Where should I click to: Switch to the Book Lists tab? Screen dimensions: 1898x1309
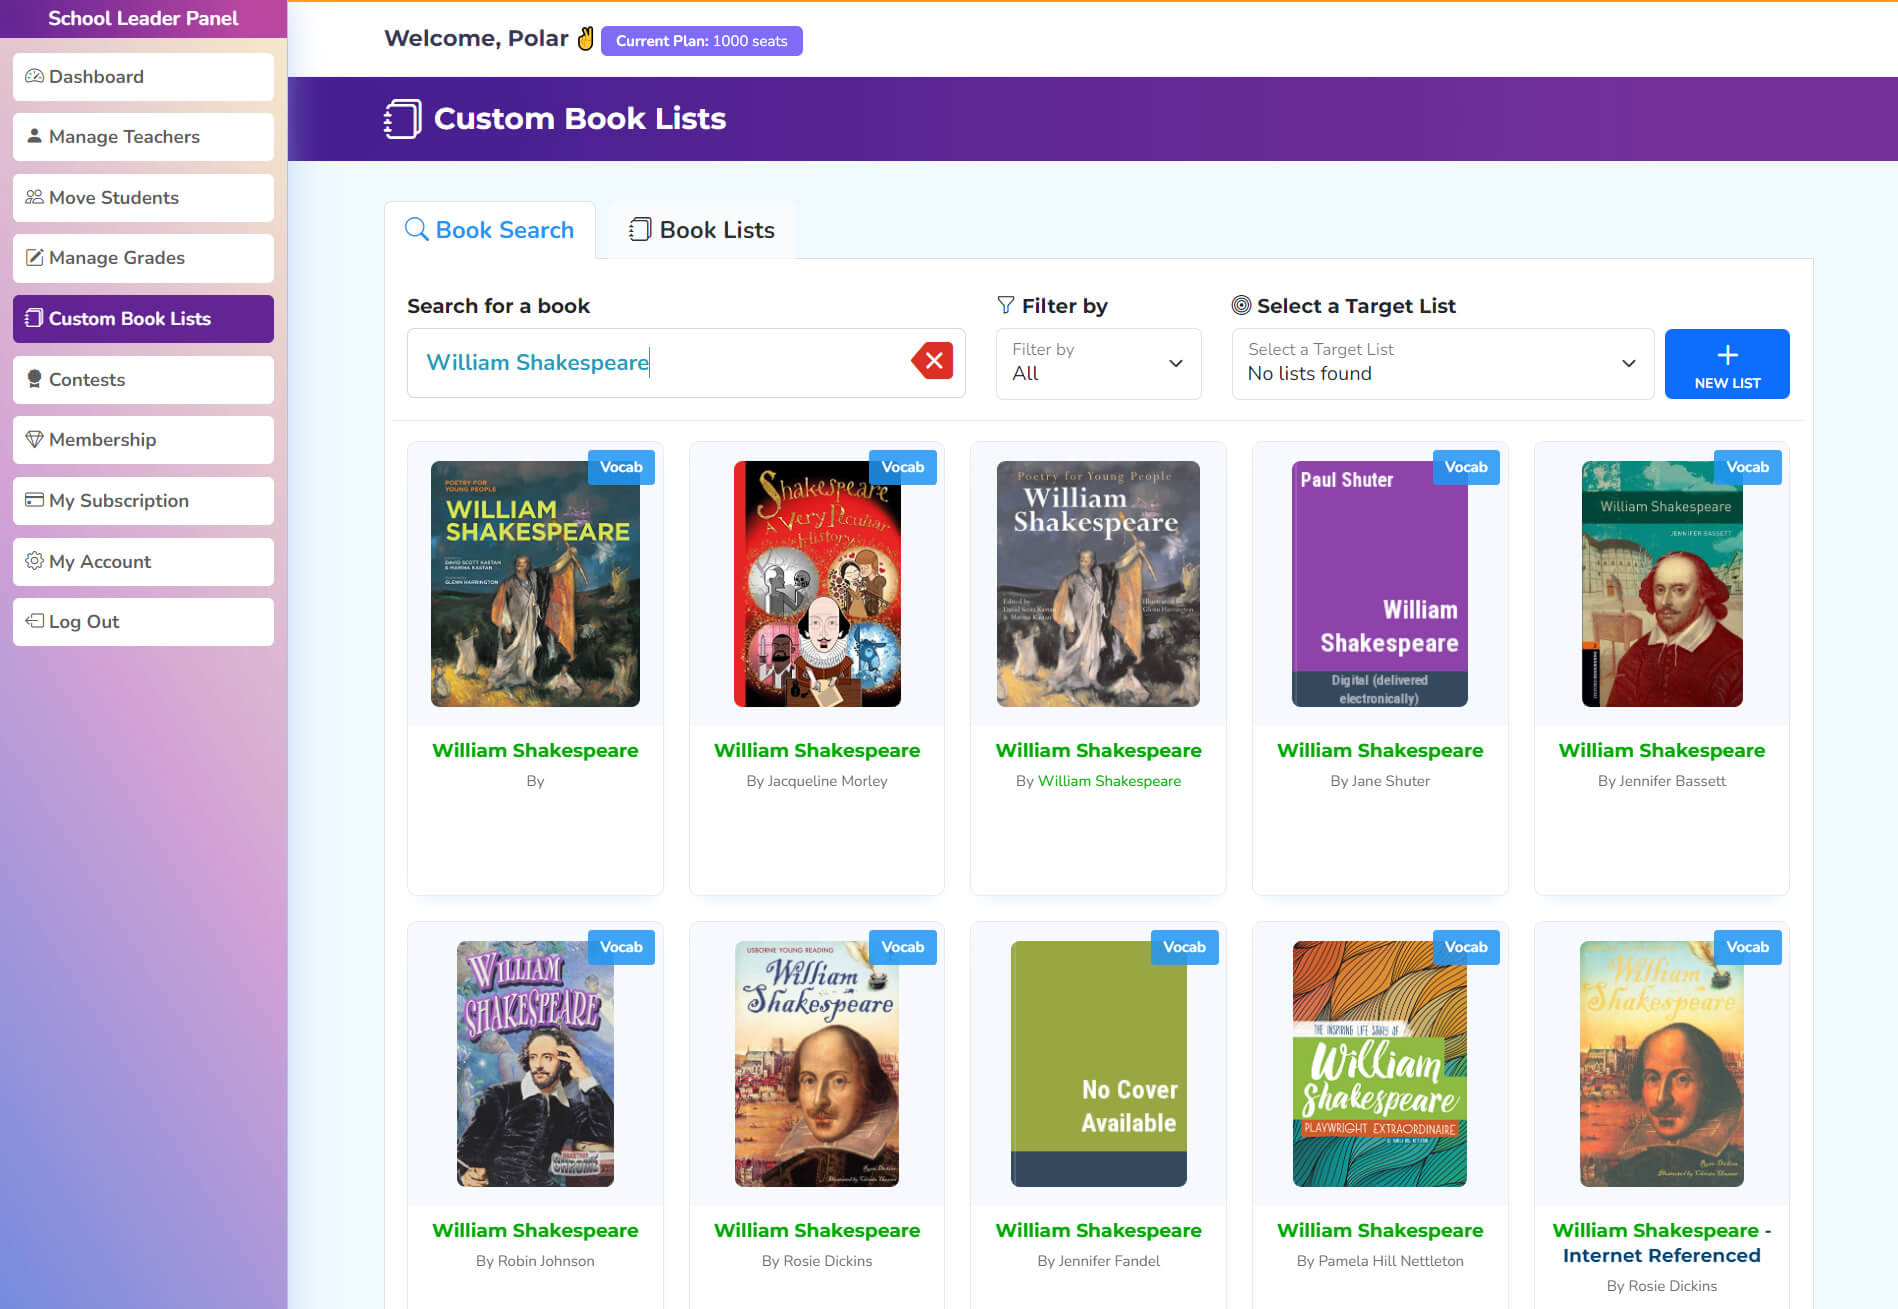click(702, 230)
